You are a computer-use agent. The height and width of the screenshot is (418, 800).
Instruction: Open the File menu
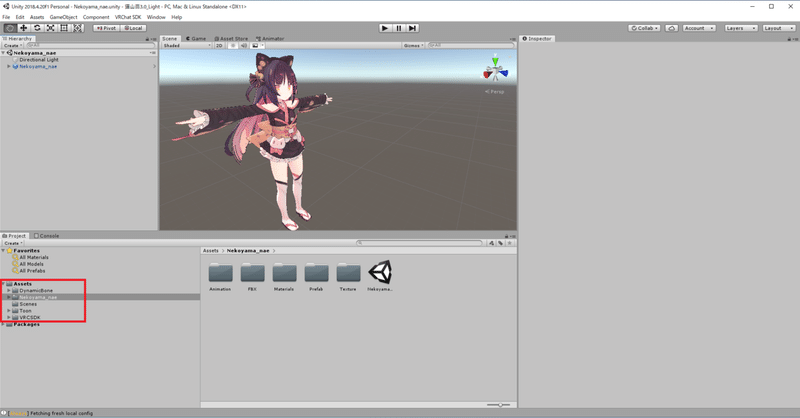click(6, 17)
